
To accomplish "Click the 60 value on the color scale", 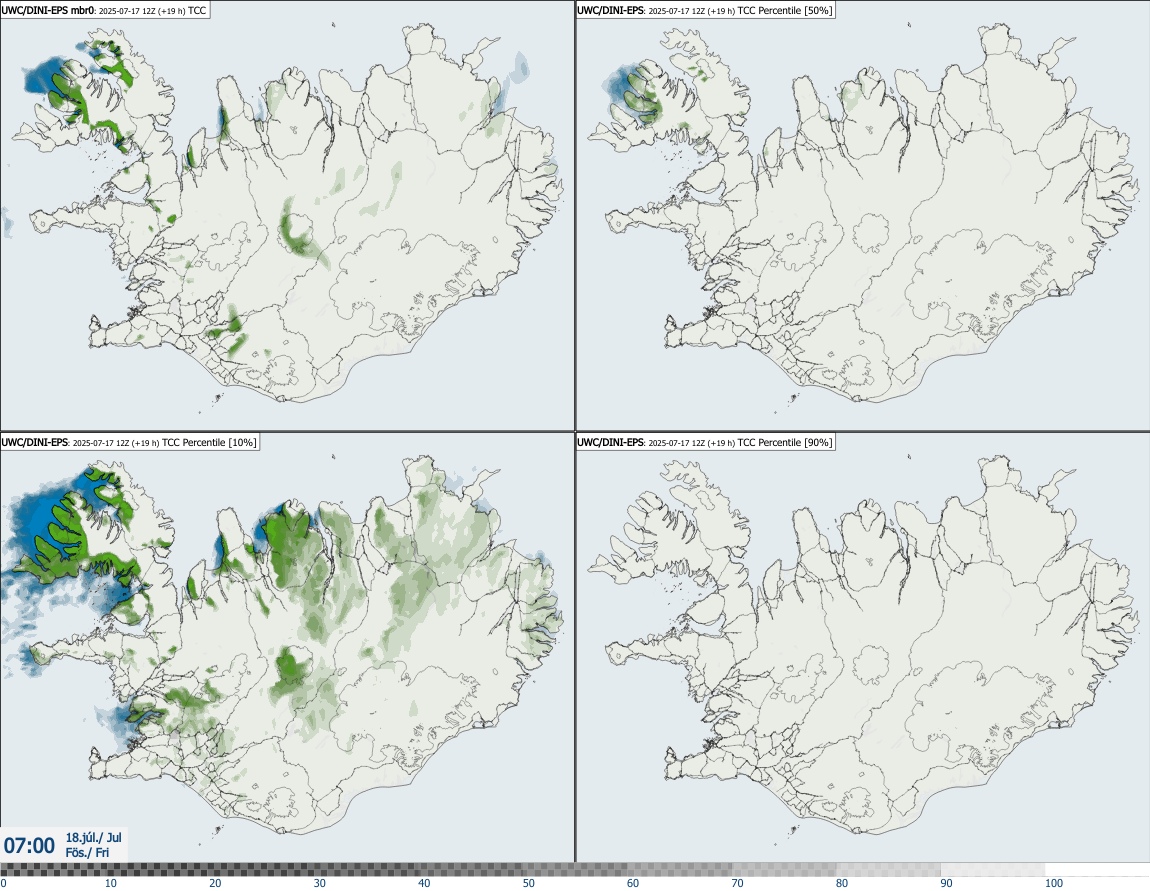I will point(633,883).
